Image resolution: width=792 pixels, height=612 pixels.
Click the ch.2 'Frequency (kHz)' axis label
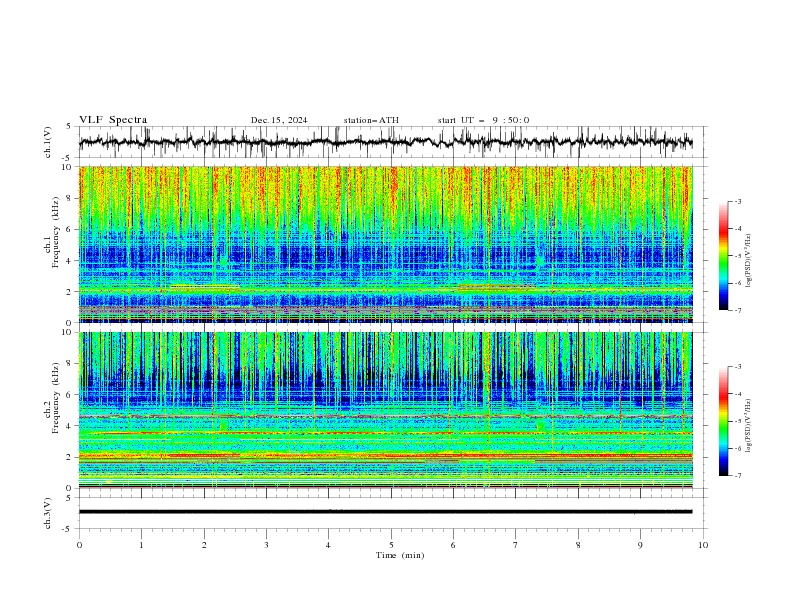(57, 398)
